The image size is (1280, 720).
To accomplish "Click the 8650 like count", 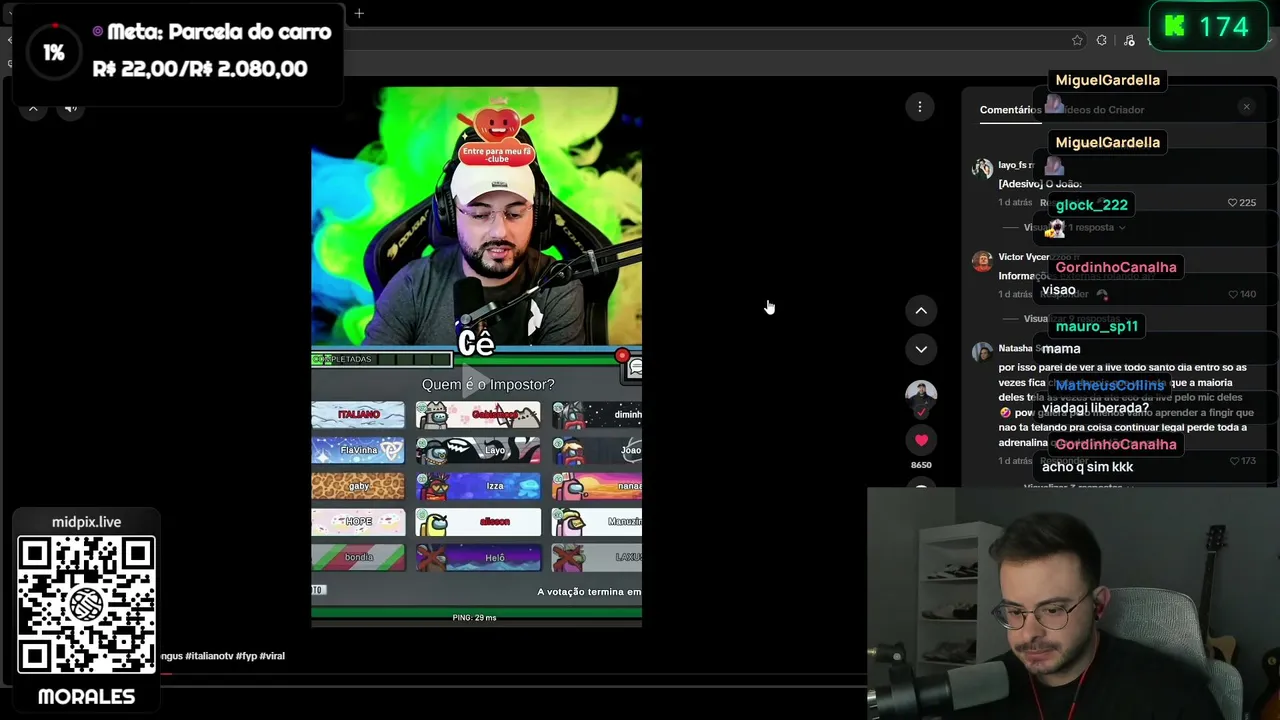I will pyautogui.click(x=921, y=465).
